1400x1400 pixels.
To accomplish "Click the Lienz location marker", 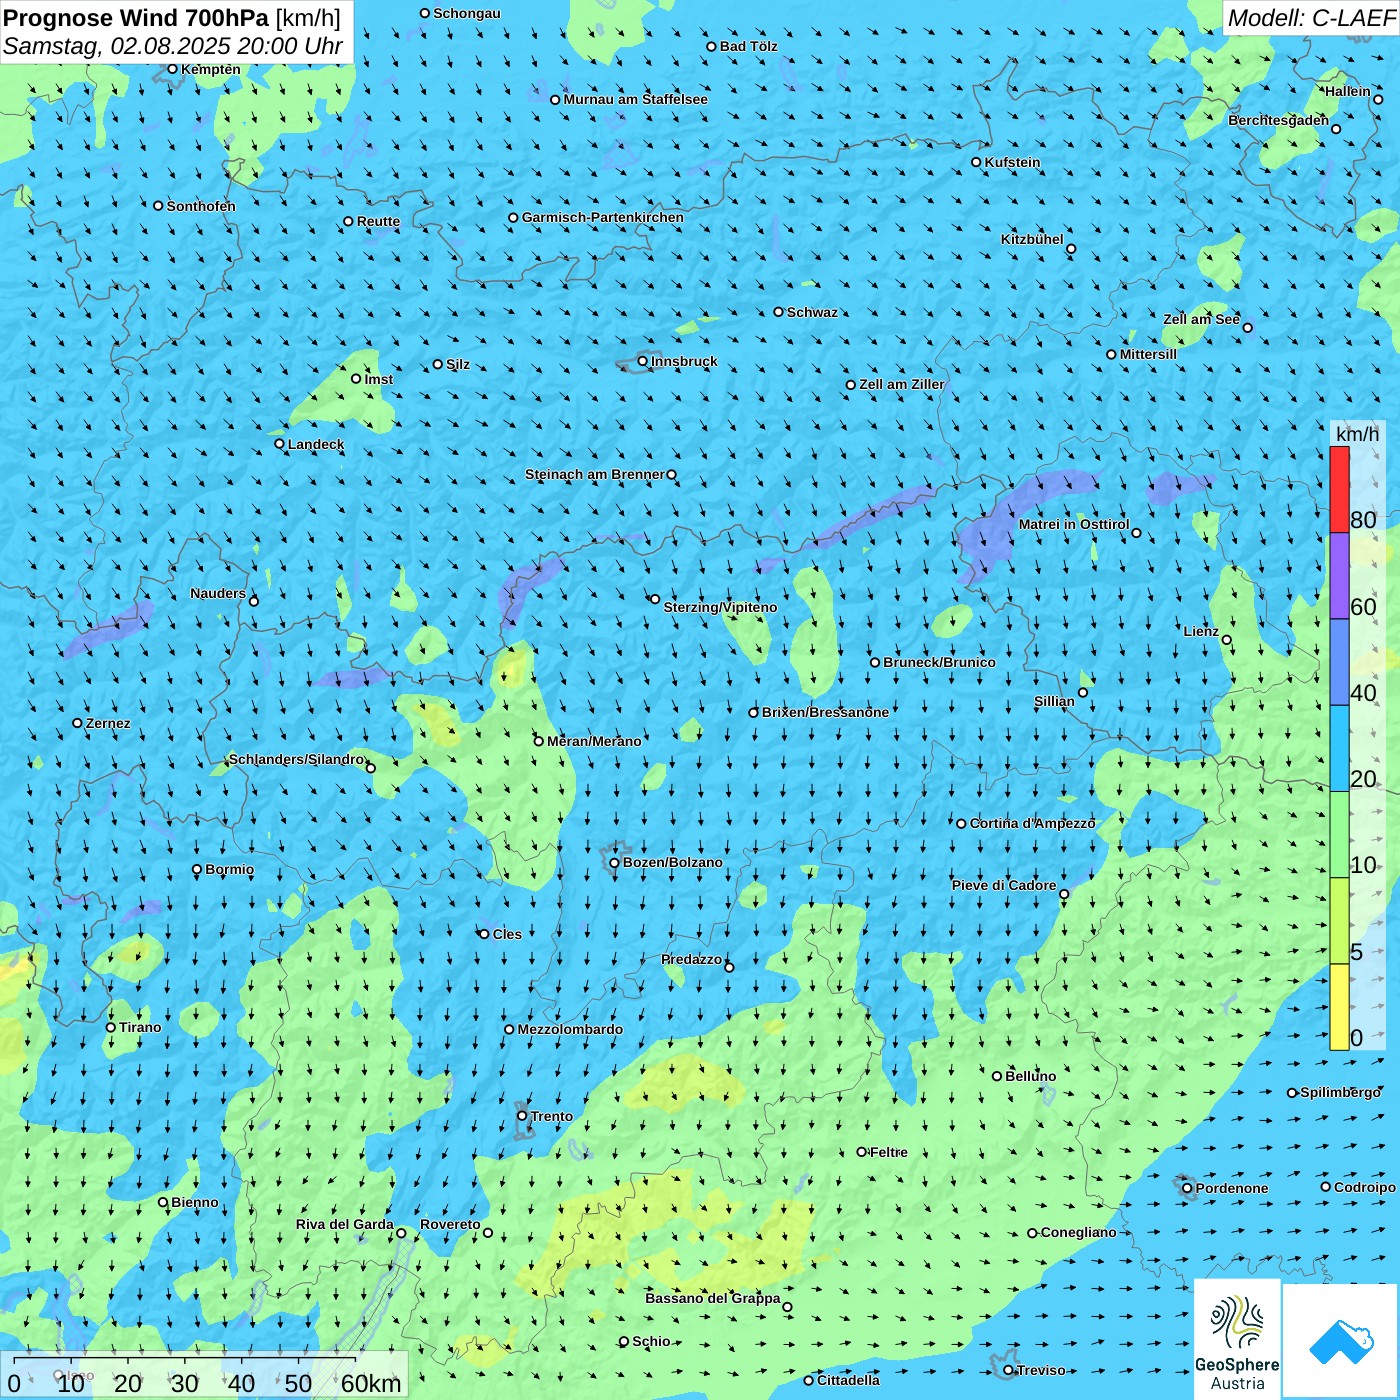I will [1227, 640].
